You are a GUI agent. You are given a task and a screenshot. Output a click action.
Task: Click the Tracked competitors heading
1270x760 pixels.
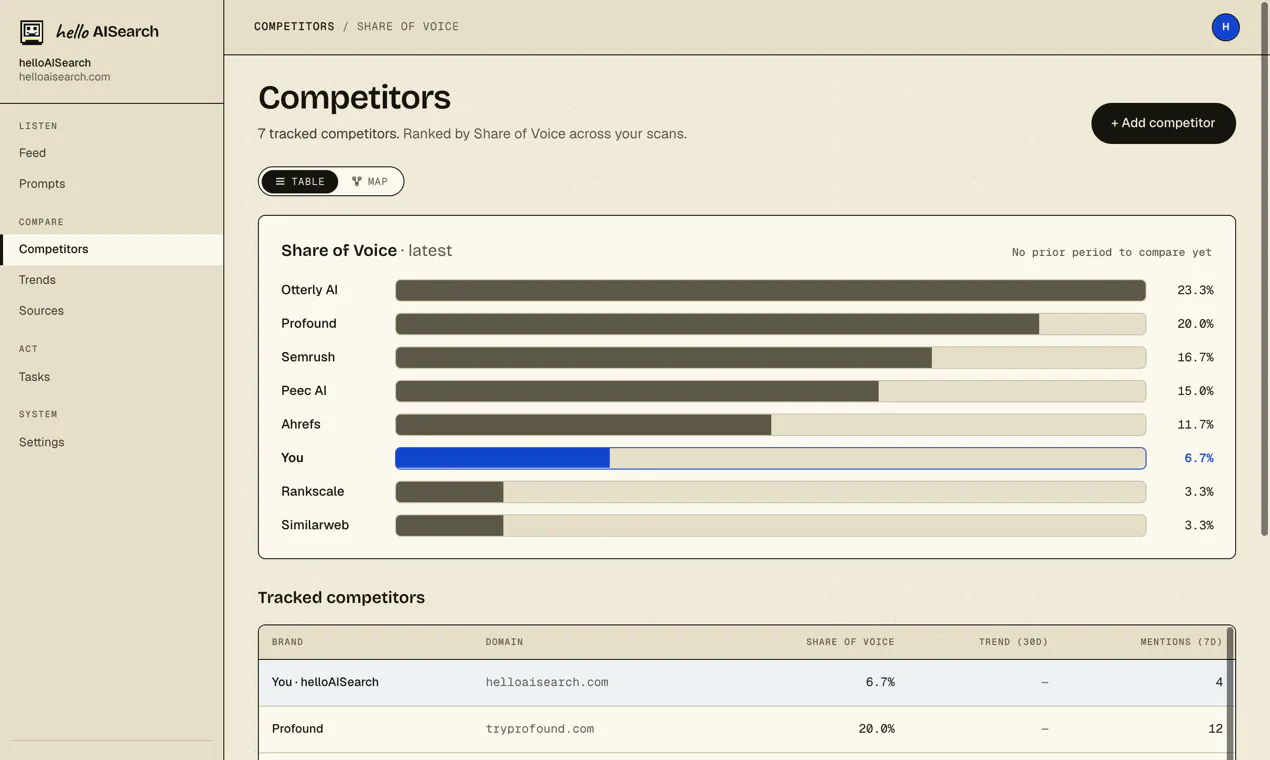point(341,597)
